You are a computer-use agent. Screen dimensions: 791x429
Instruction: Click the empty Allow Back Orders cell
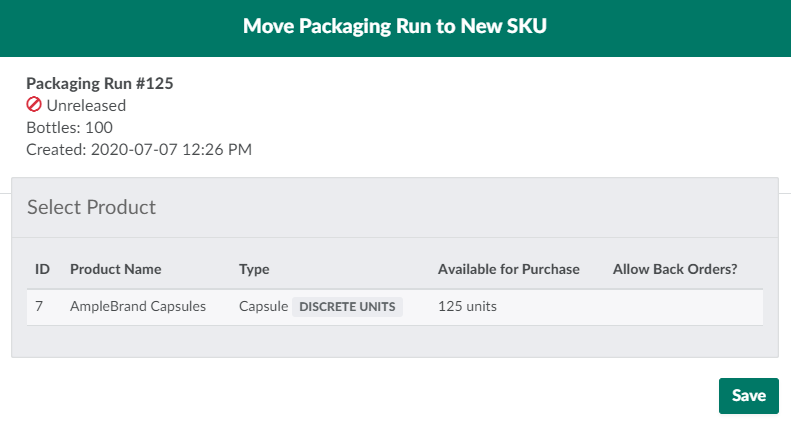(686, 307)
